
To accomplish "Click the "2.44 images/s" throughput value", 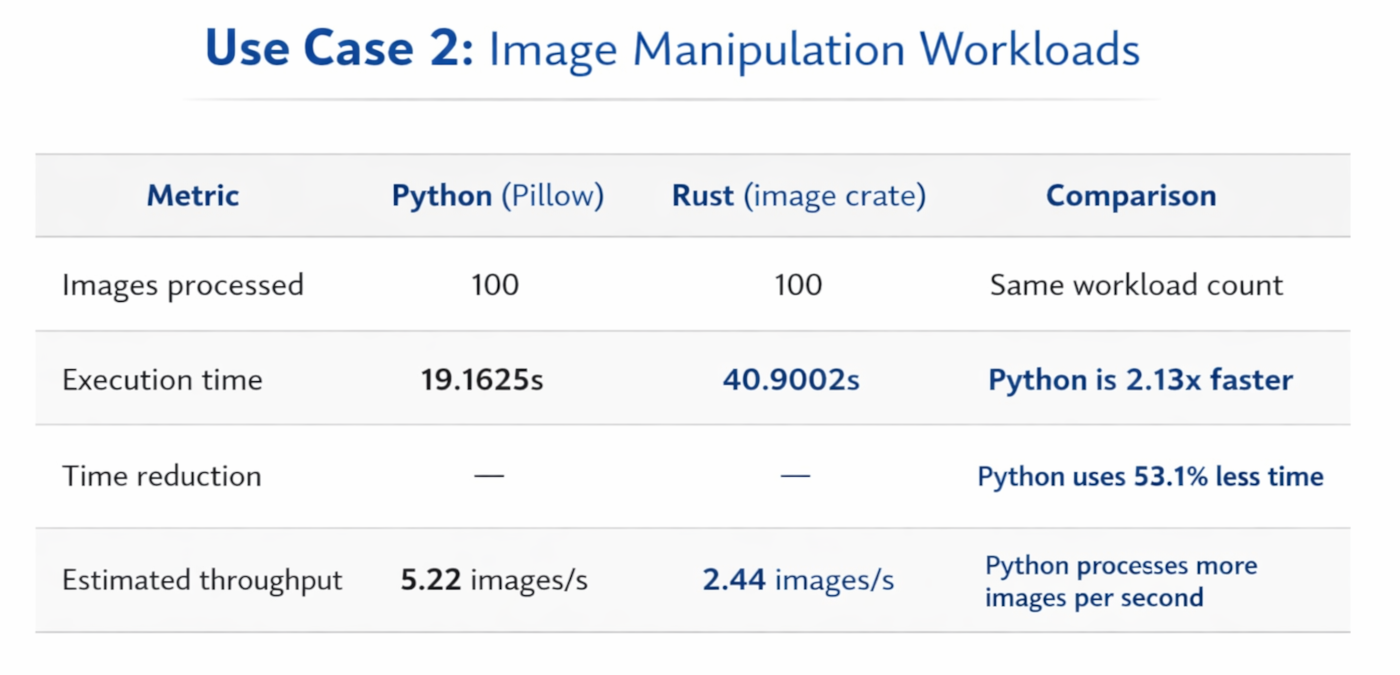I will [x=800, y=578].
